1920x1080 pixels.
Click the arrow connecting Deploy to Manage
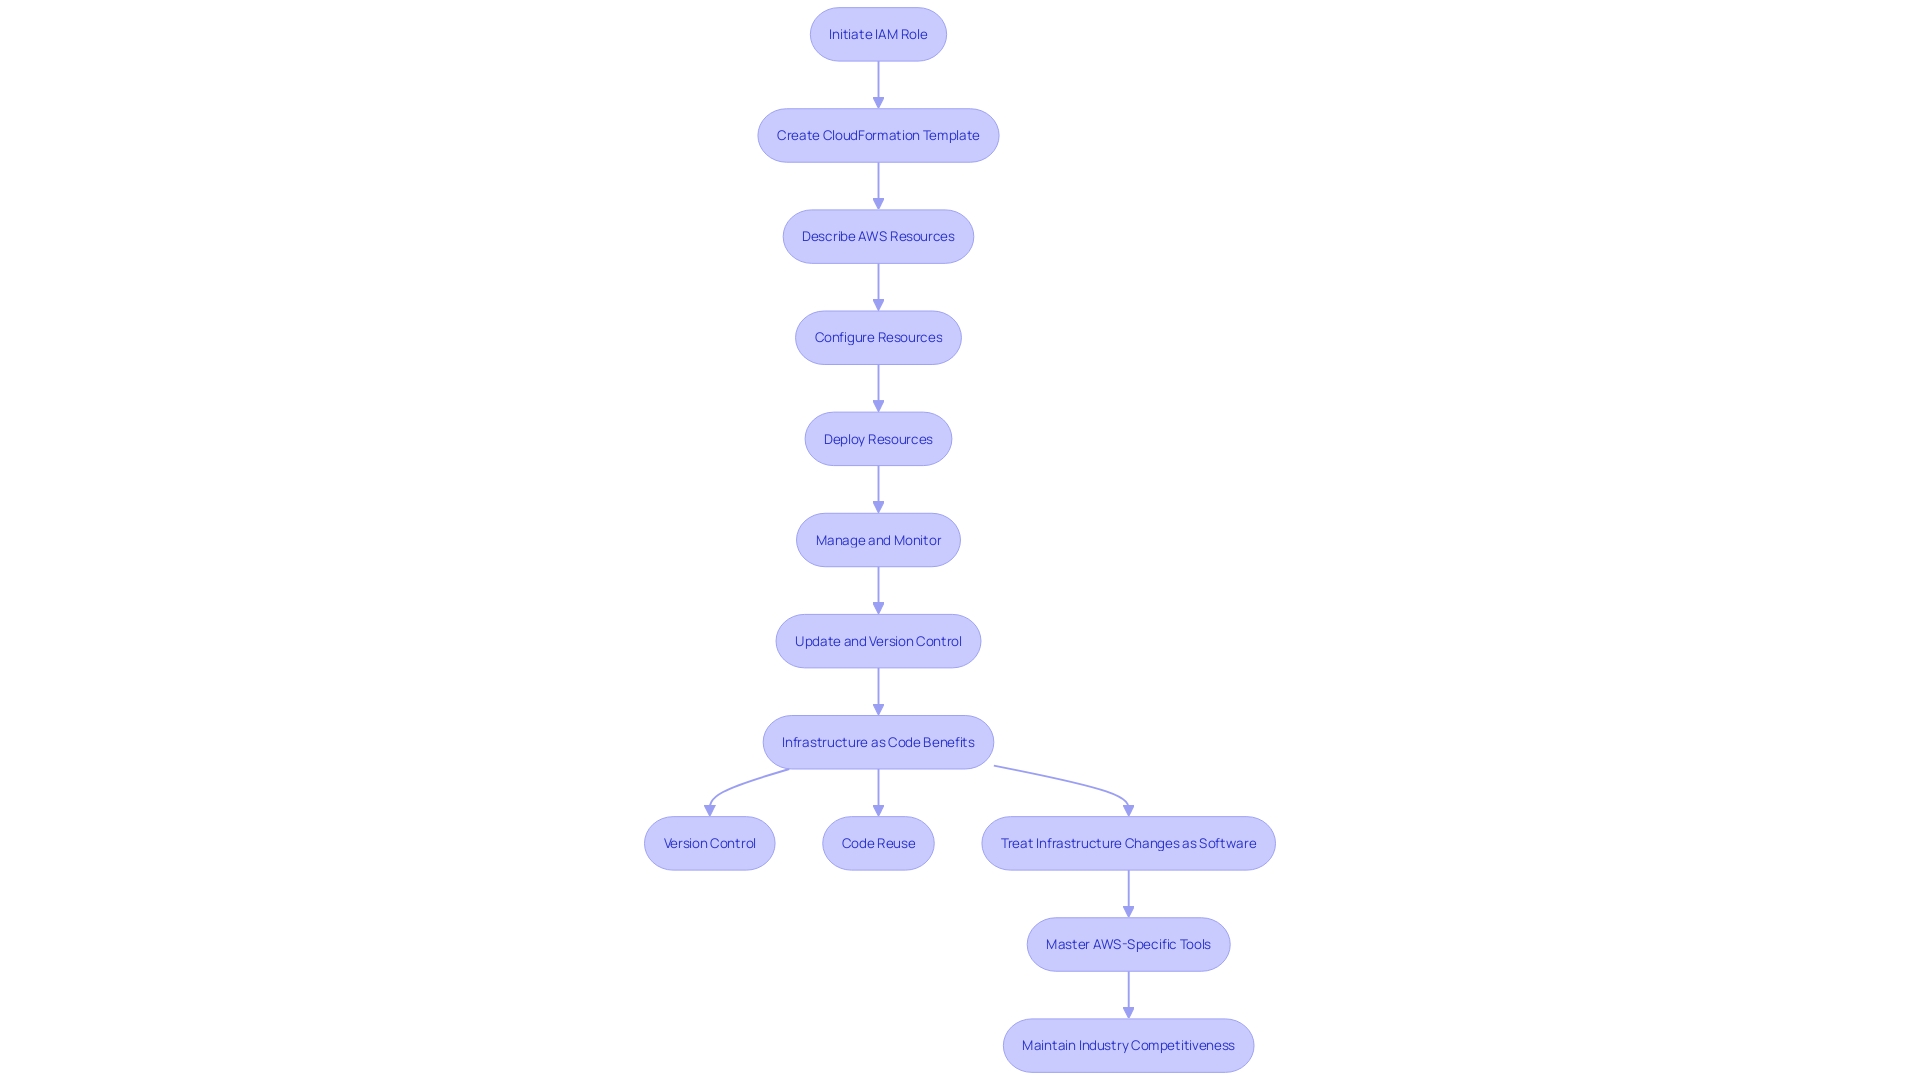877,488
